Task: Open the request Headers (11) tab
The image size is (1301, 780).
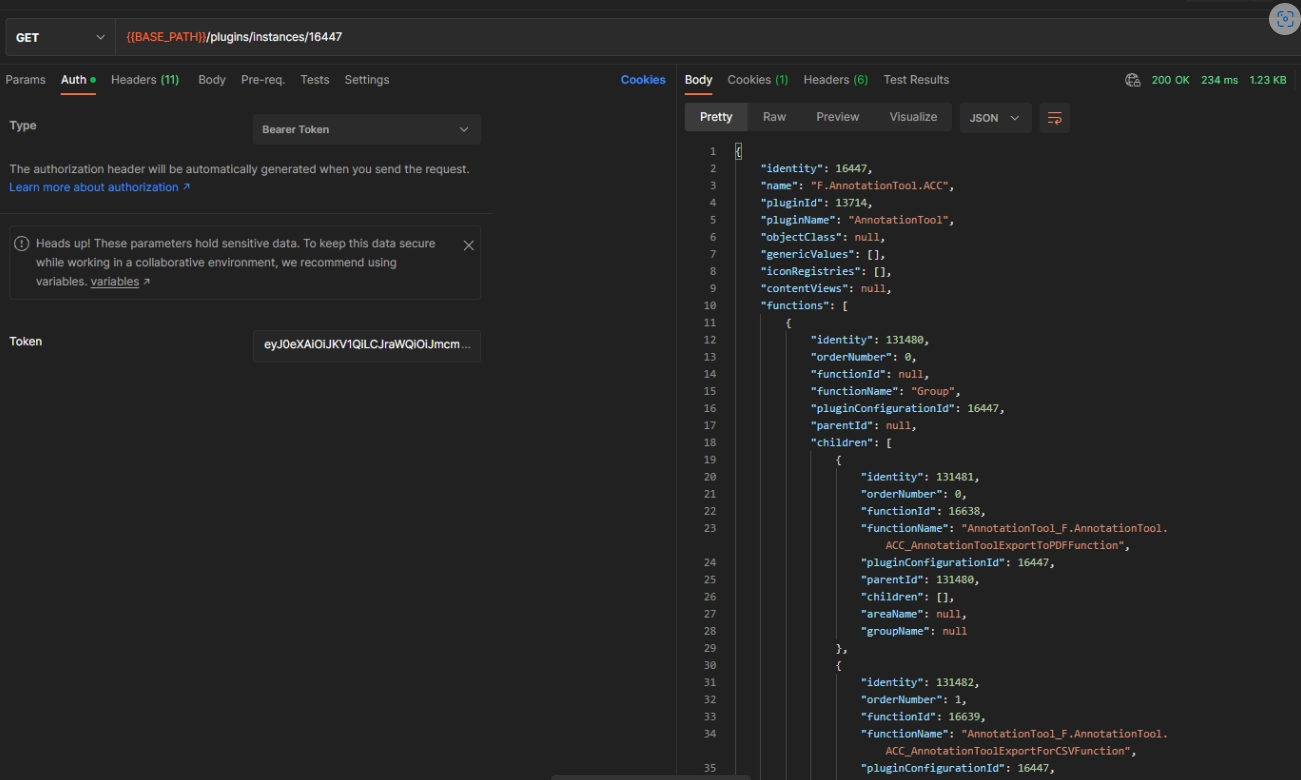Action: [x=145, y=80]
